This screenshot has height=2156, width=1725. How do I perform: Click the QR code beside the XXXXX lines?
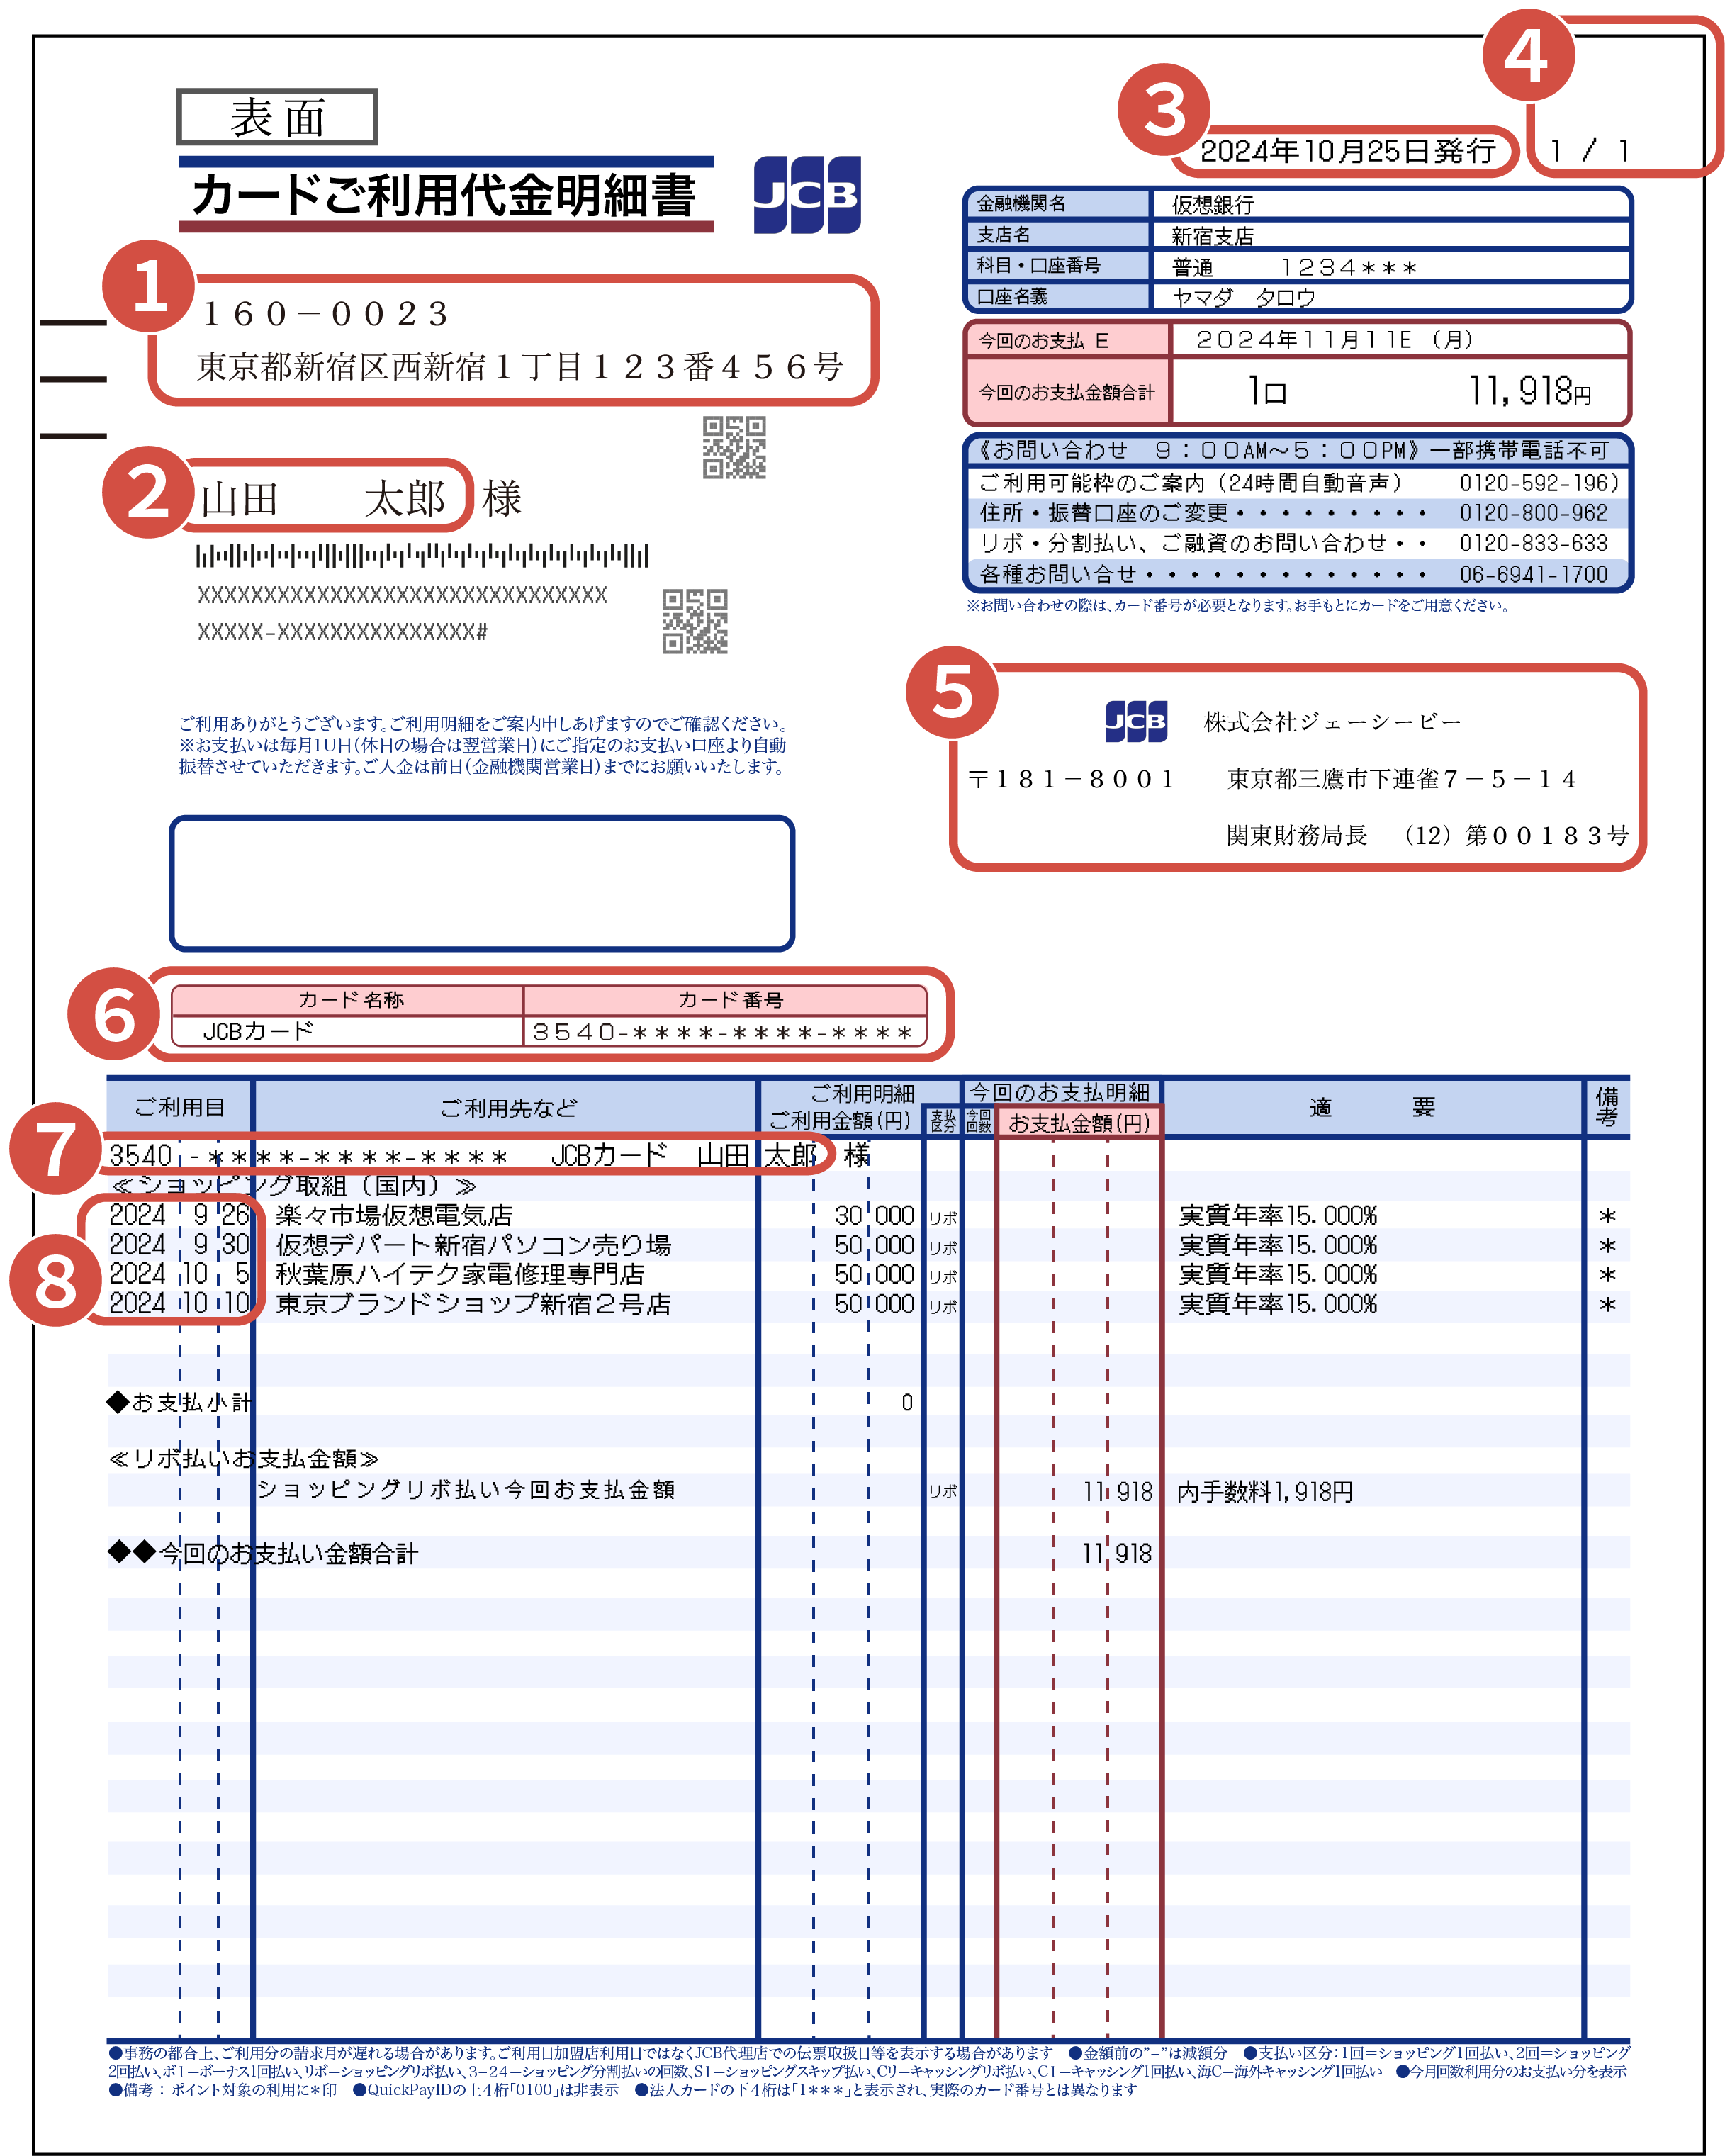pyautogui.click(x=694, y=621)
